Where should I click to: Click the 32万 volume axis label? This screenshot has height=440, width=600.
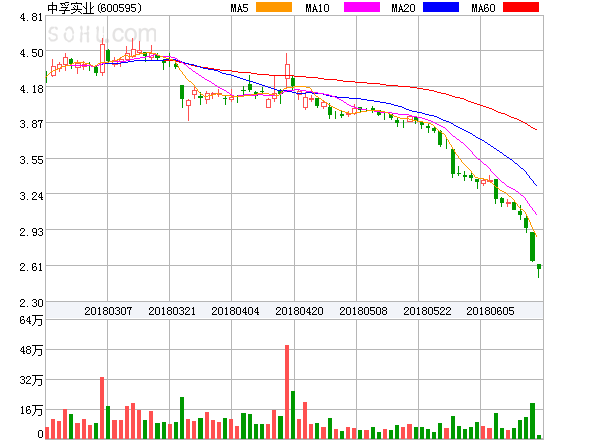(31, 380)
